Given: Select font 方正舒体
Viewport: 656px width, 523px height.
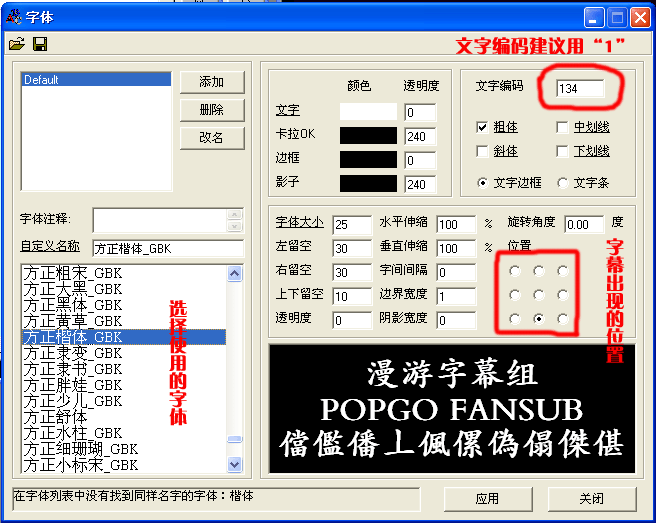Looking at the screenshot, I should pos(124,417).
